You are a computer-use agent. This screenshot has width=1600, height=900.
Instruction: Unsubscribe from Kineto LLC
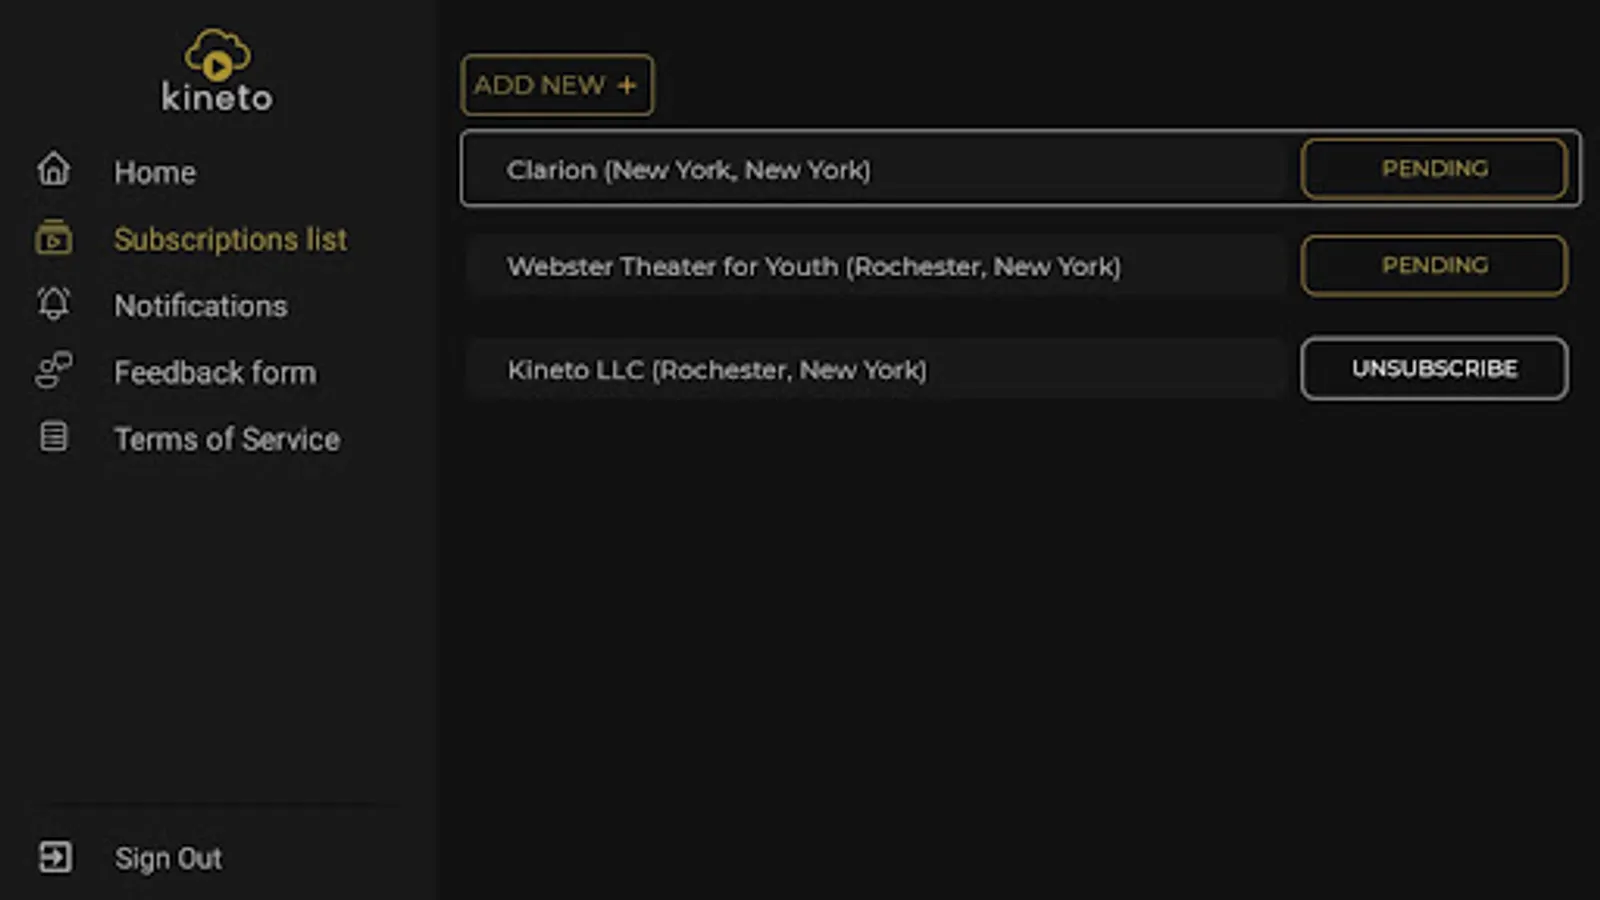1434,368
